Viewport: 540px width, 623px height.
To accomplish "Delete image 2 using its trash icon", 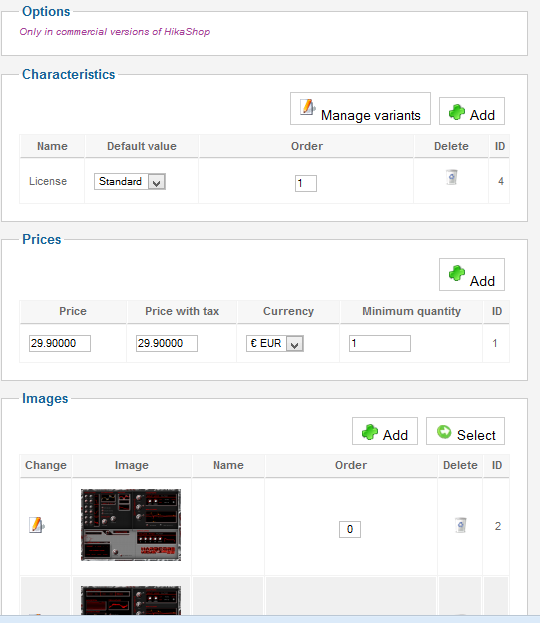I will (x=461, y=525).
